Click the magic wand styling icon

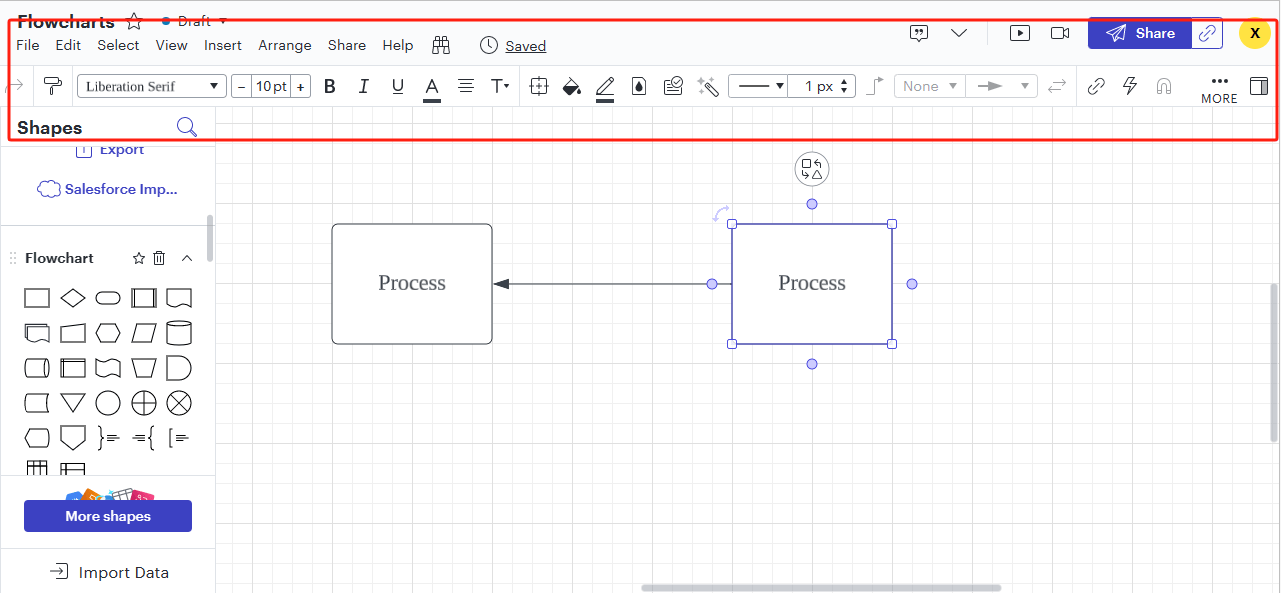tap(707, 86)
